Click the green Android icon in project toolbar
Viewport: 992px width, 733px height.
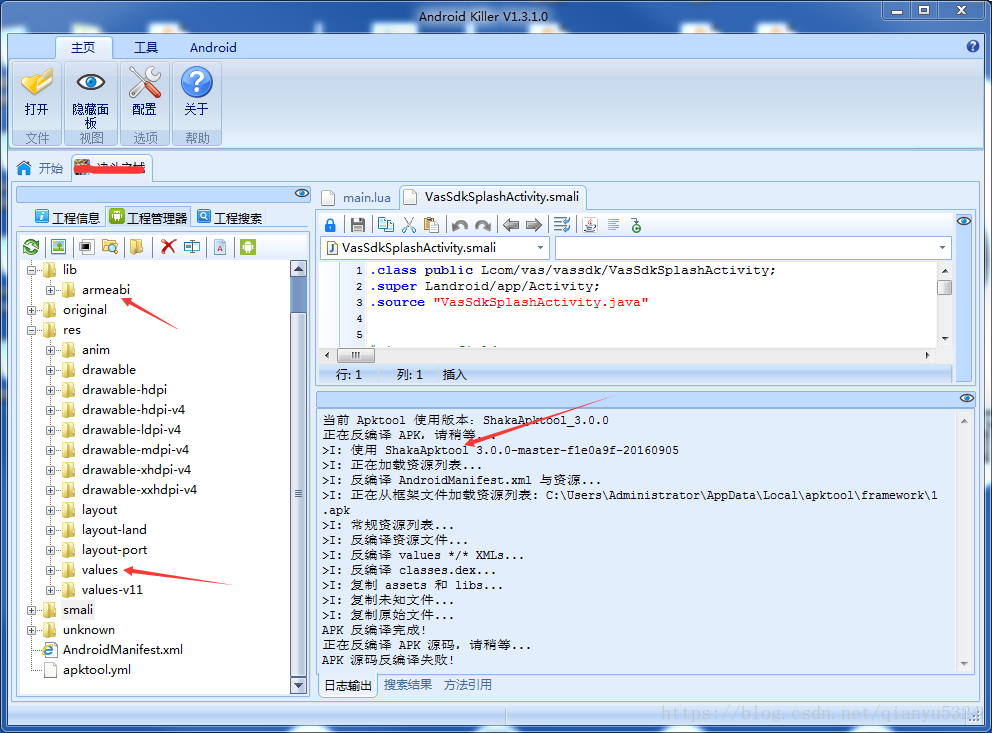[x=248, y=247]
